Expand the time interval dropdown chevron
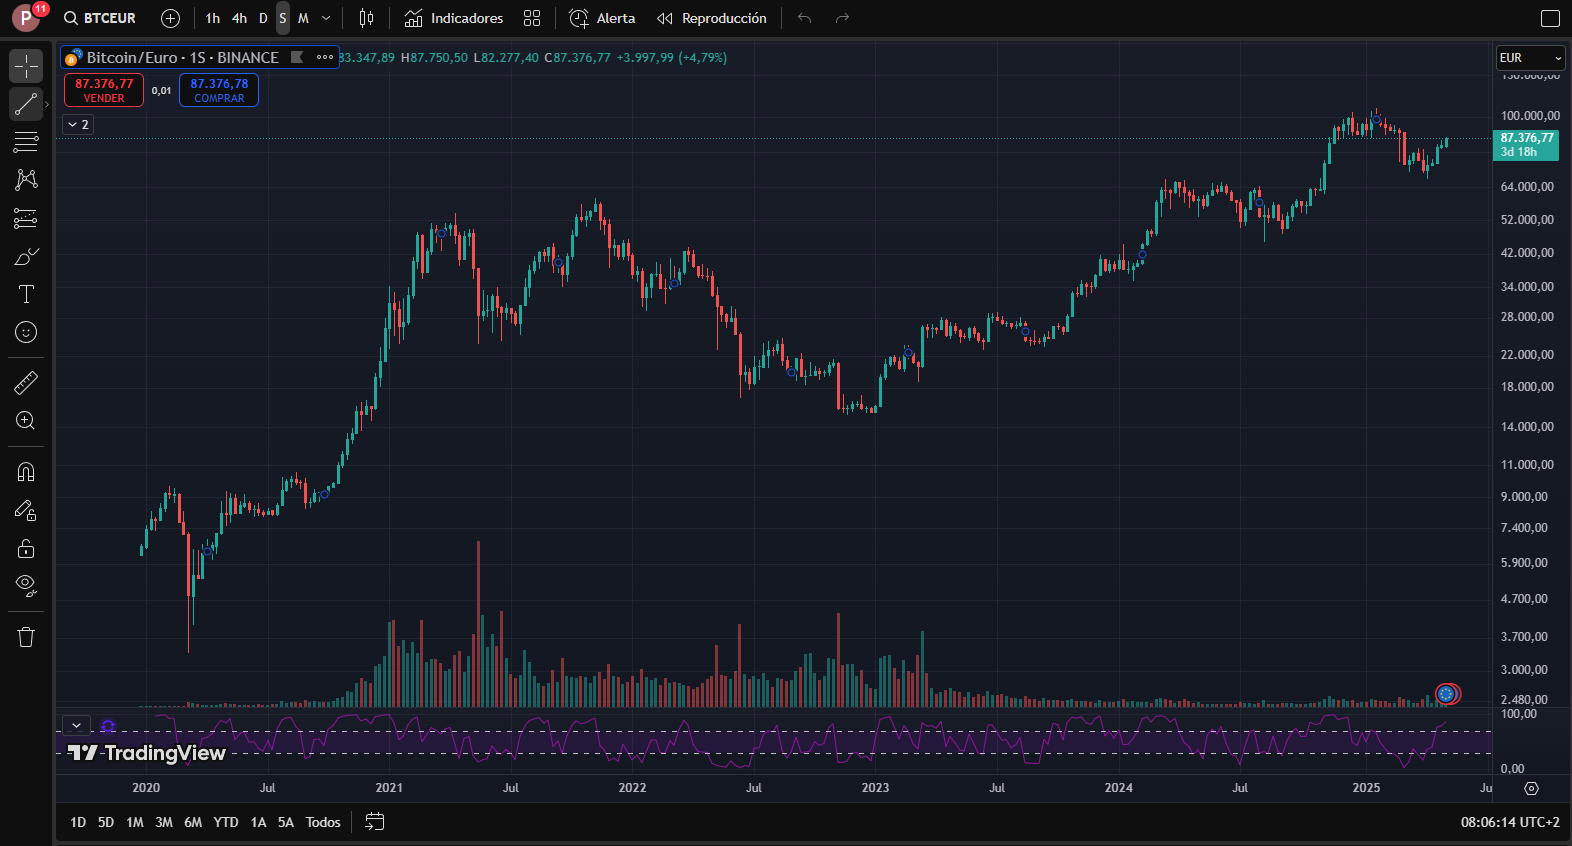 click(326, 18)
